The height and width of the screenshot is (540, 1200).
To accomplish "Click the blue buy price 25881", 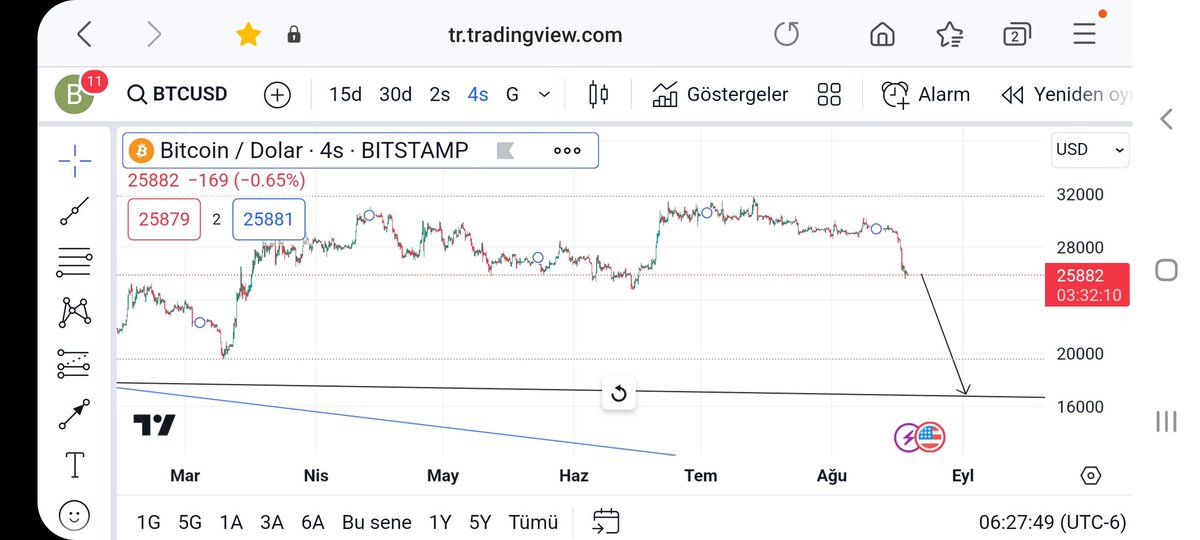I will 269,219.
